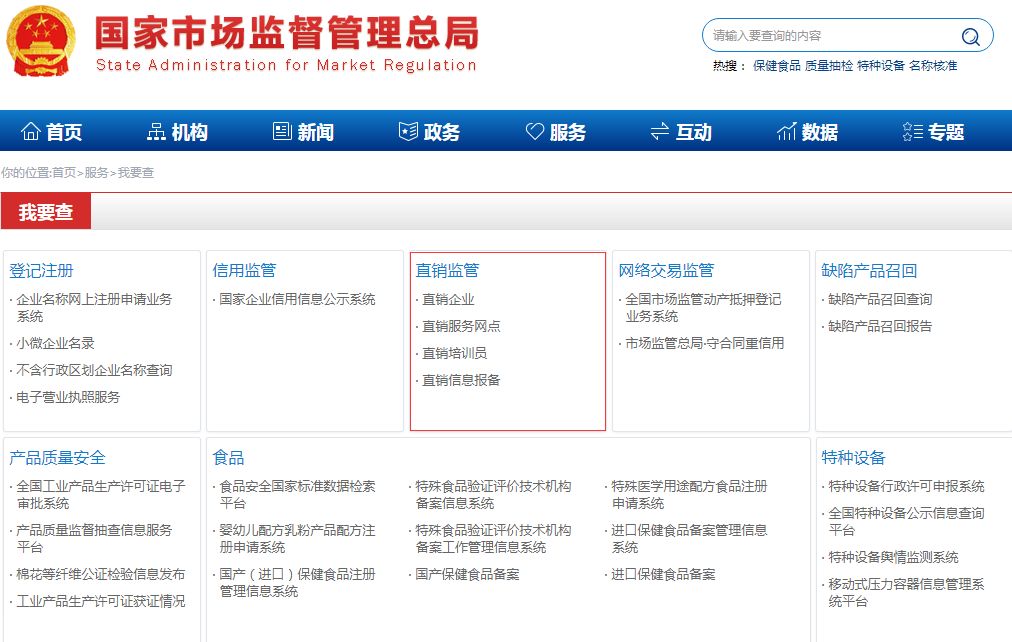Image resolution: width=1012 pixels, height=642 pixels.
Task: Open 棉花等纤维公证检验信息发布 link
Action: tap(101, 574)
